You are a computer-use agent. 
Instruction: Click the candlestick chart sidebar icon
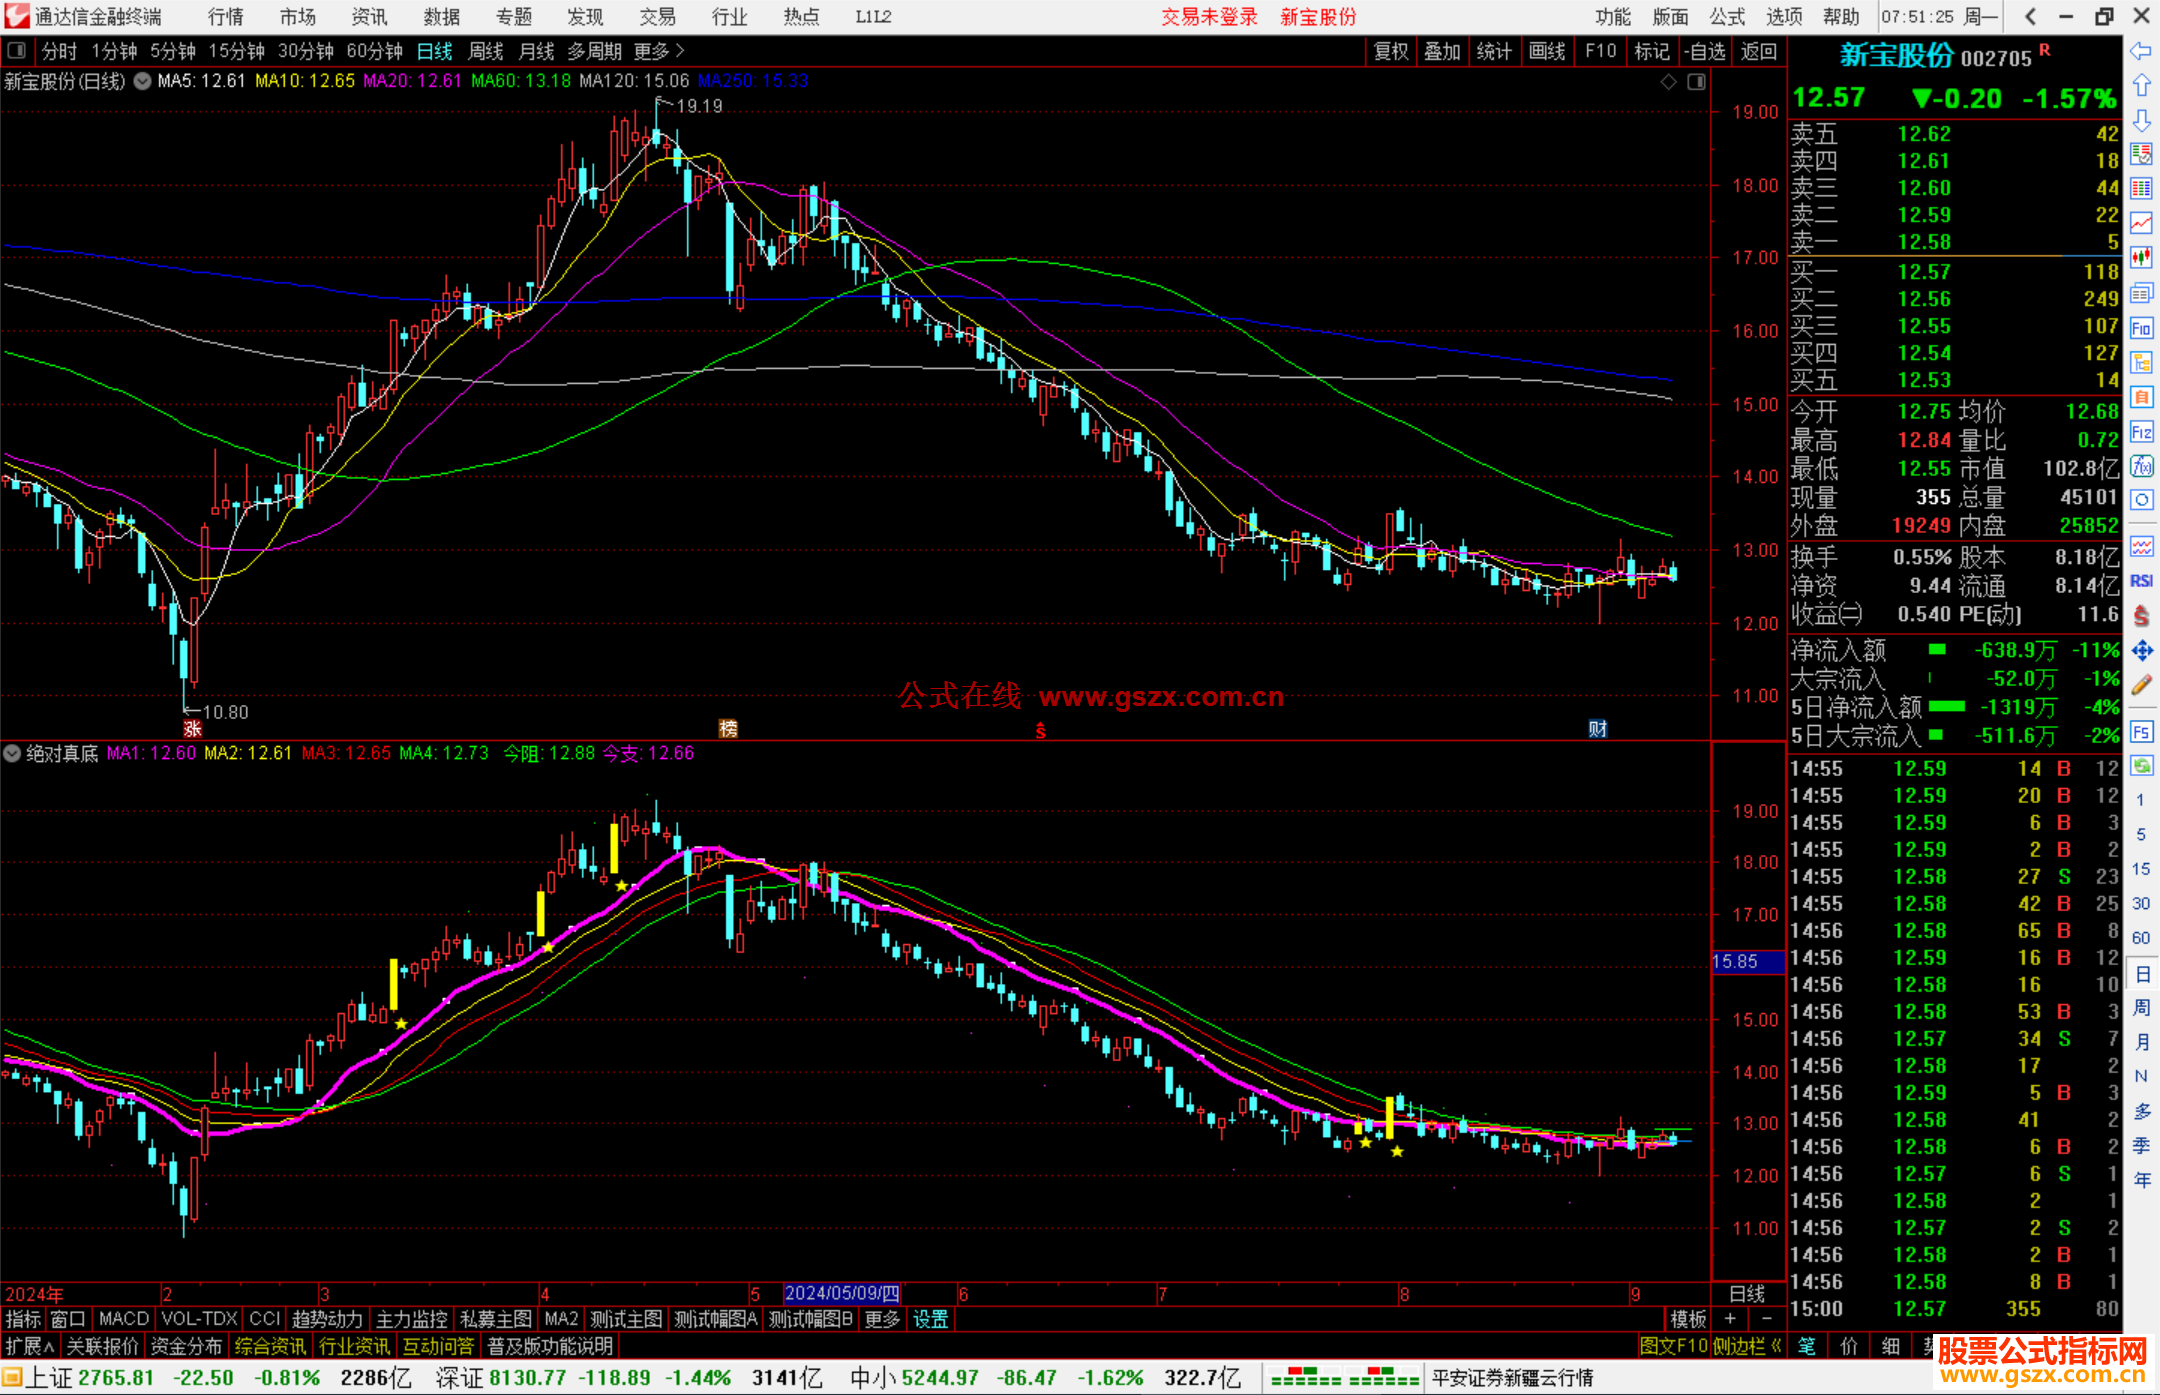(2141, 258)
